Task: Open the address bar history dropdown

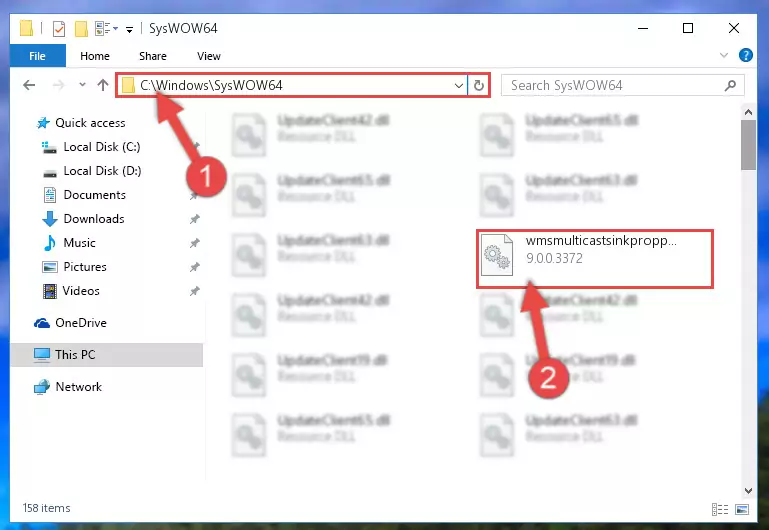Action: 459,86
